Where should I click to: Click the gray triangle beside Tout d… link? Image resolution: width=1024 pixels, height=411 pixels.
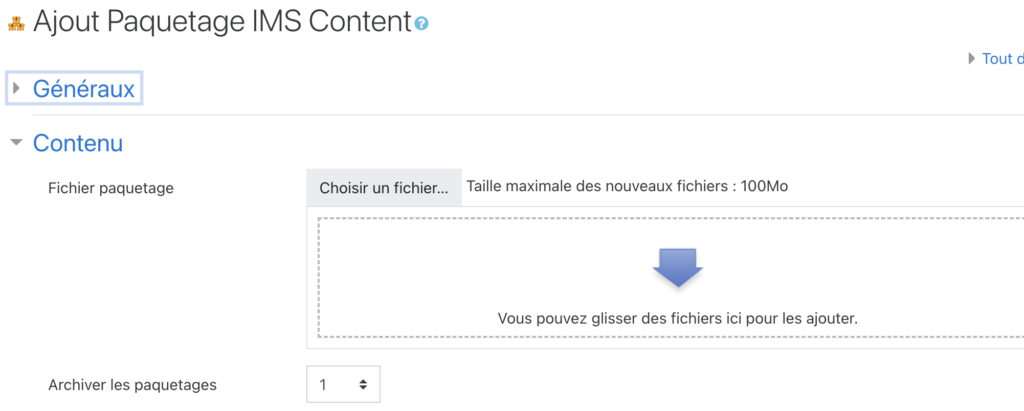(972, 59)
